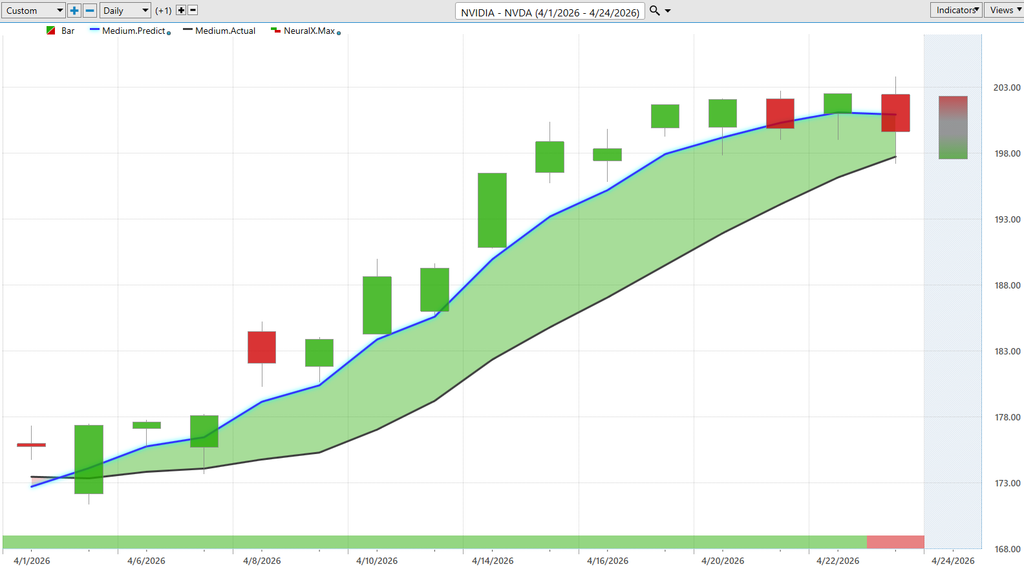Click the 188.00 price axis label
1024x570 pixels.
click(x=1007, y=285)
